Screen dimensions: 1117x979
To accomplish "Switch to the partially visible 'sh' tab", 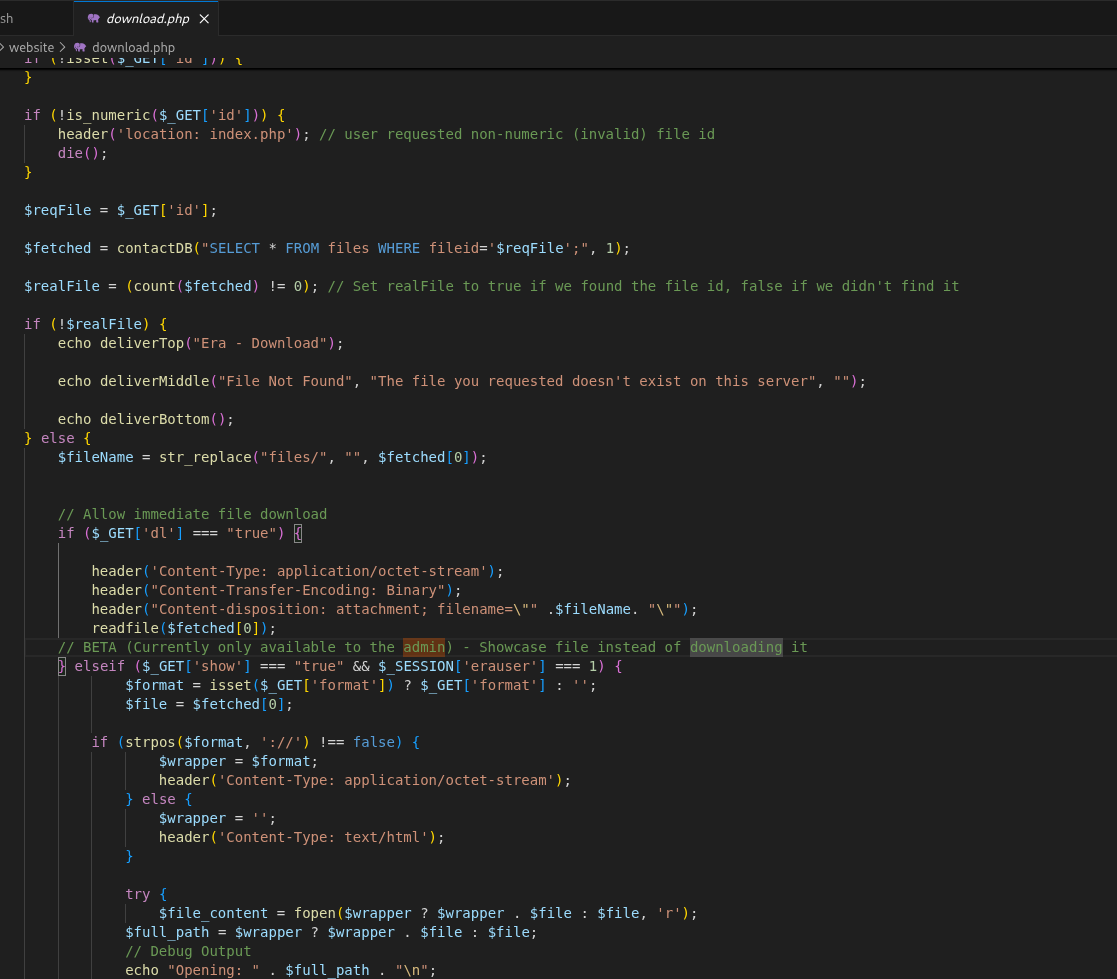I will tap(7, 19).
